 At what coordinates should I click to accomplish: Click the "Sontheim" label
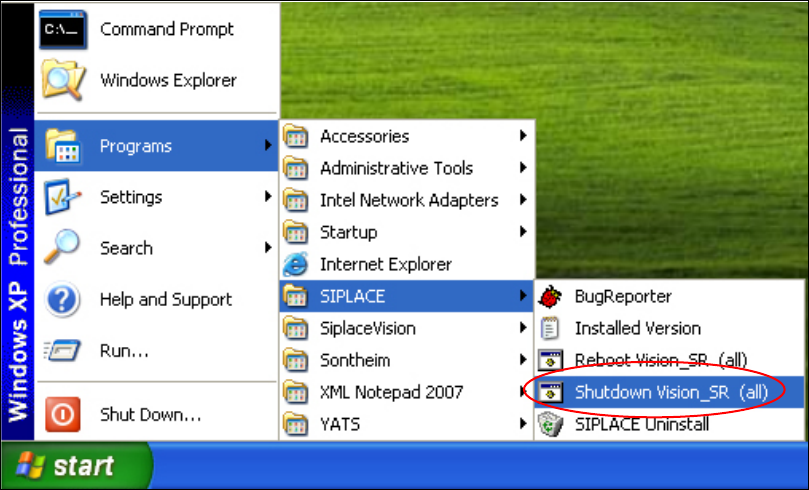point(355,360)
